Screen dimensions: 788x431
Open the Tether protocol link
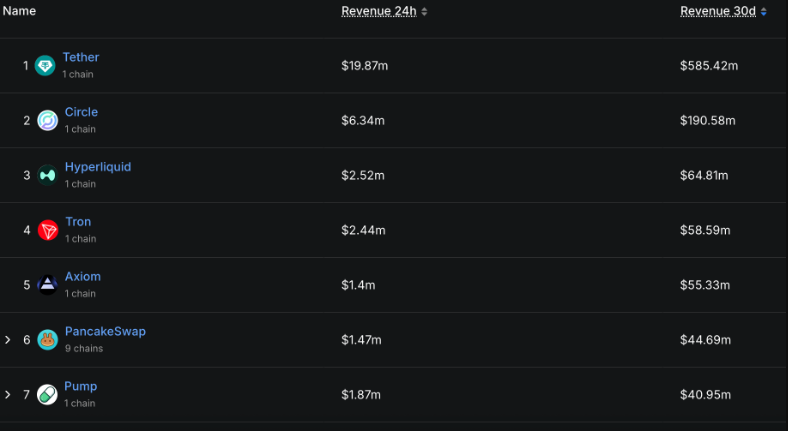click(x=81, y=58)
